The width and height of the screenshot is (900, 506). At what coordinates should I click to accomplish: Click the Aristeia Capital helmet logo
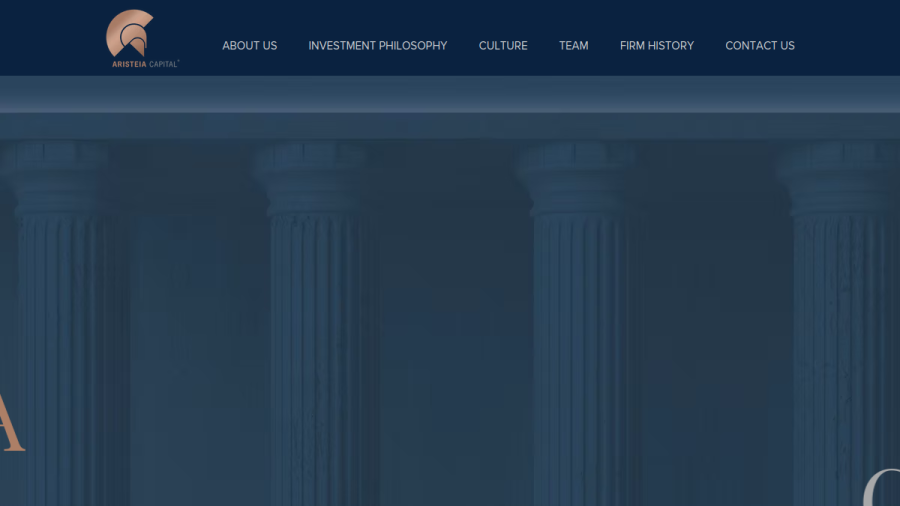point(142,38)
